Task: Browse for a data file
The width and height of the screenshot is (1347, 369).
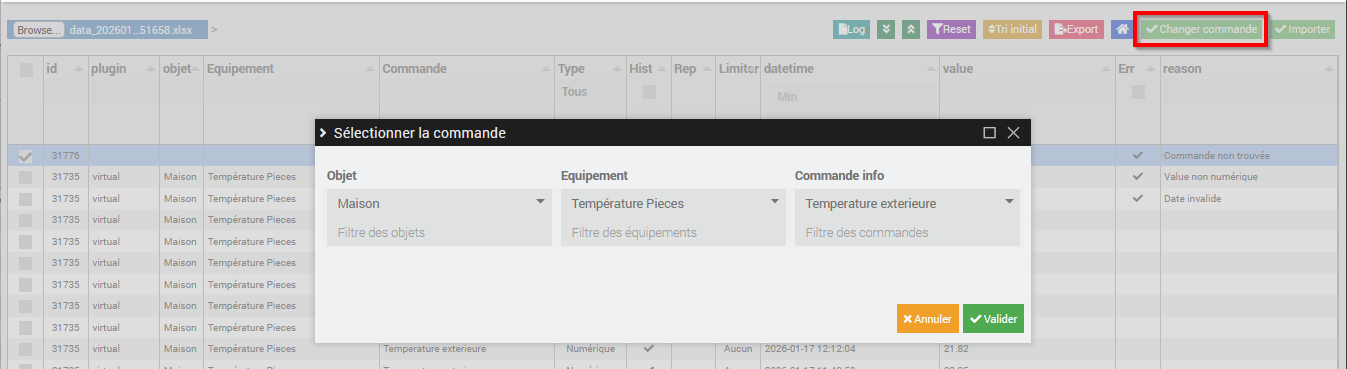Action: (39, 30)
